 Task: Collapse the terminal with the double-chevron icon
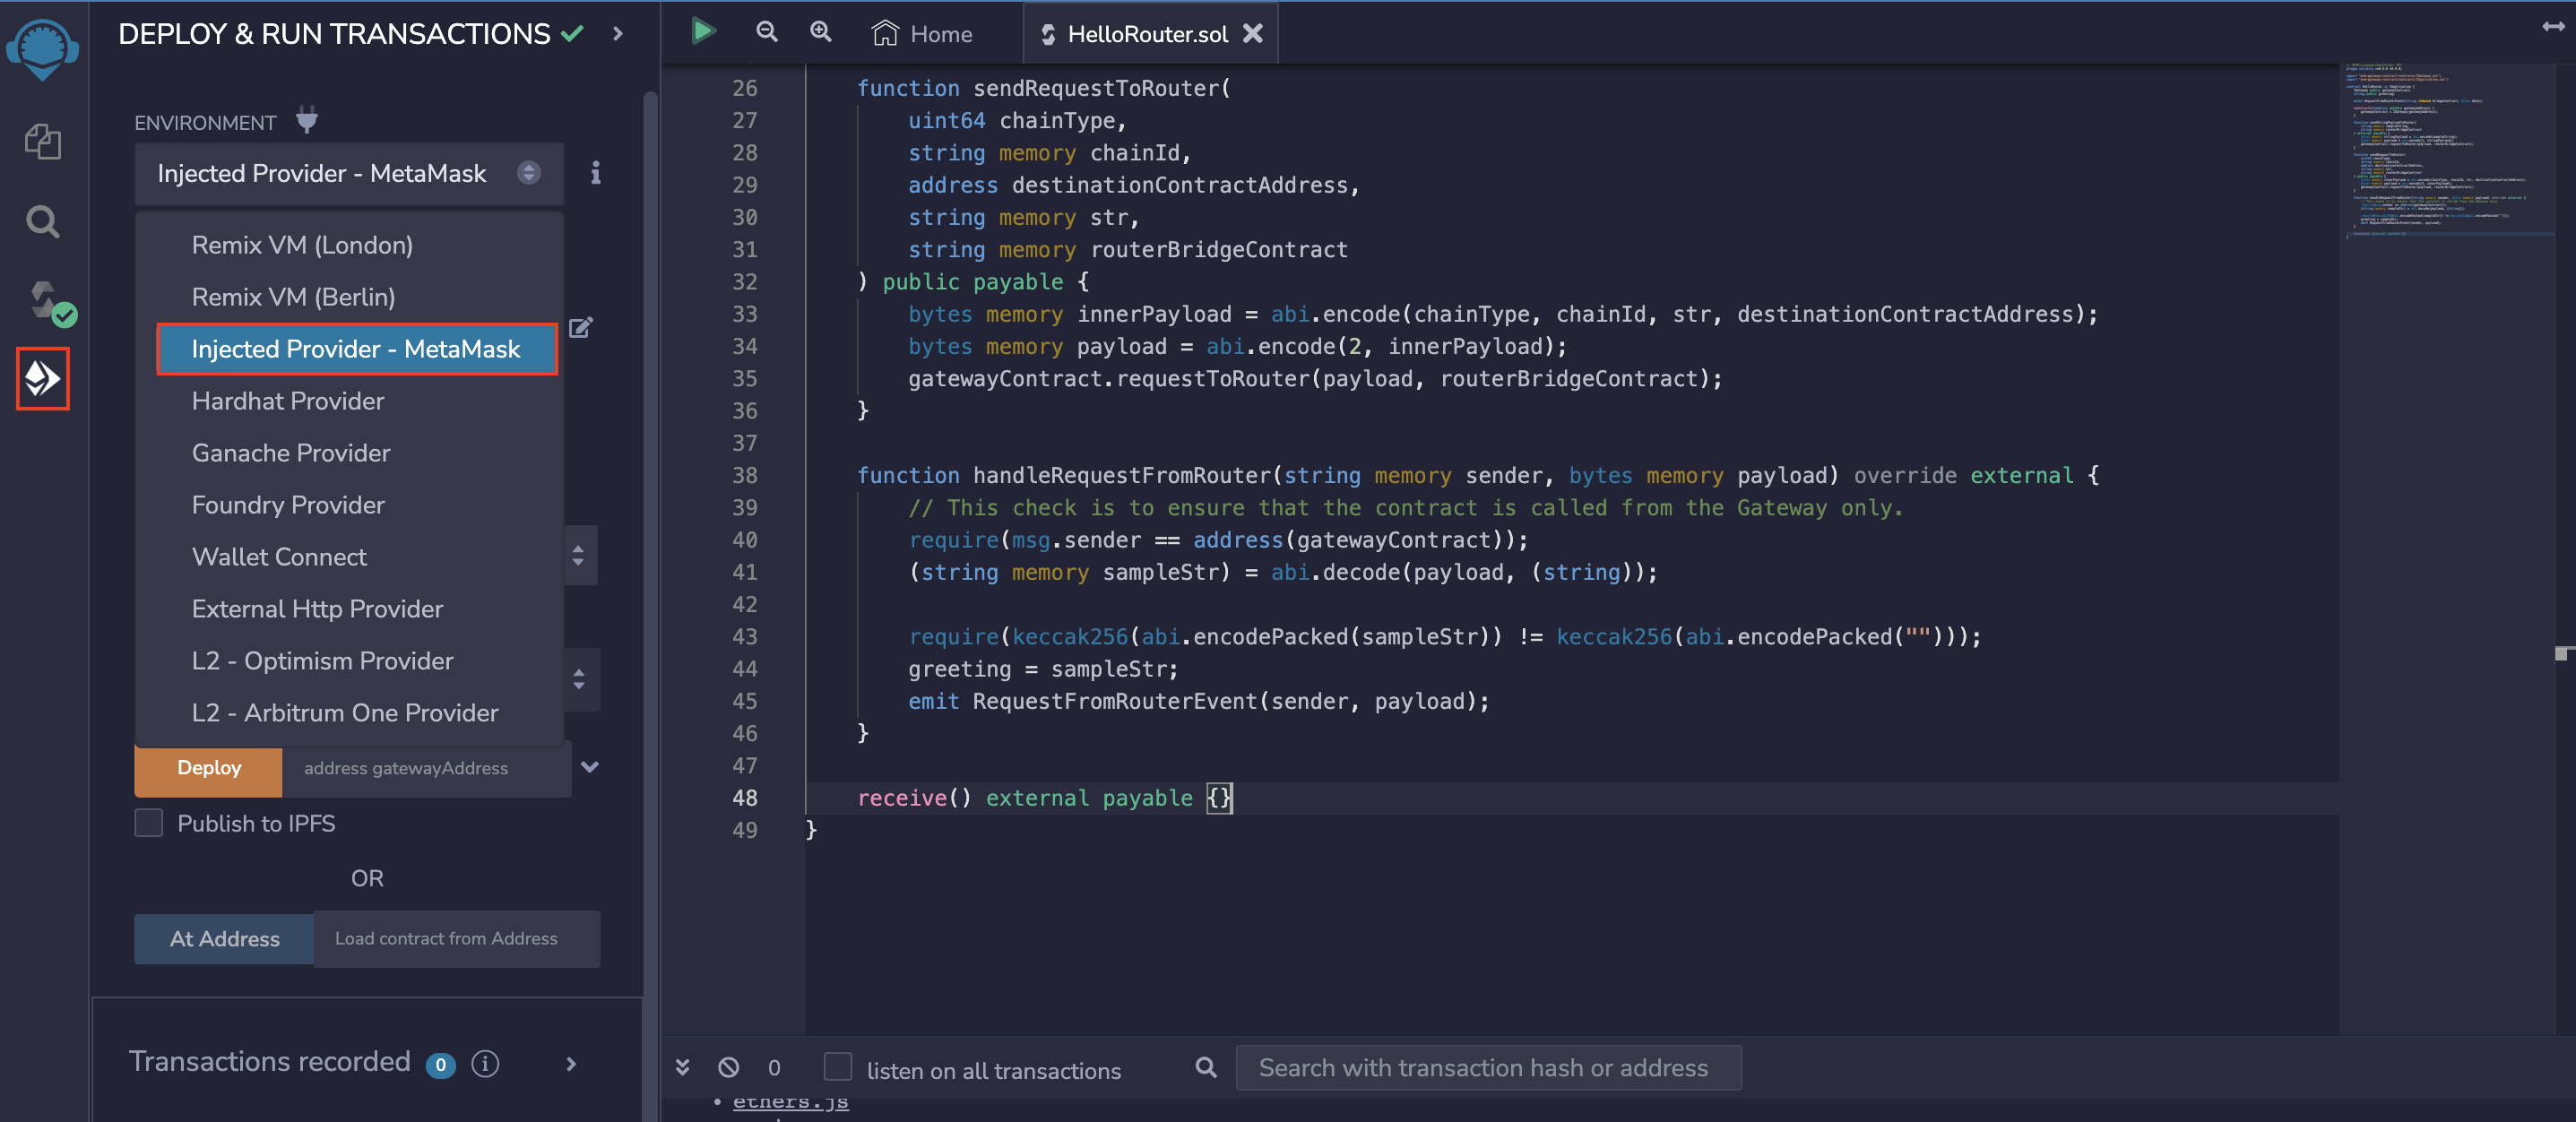click(682, 1067)
